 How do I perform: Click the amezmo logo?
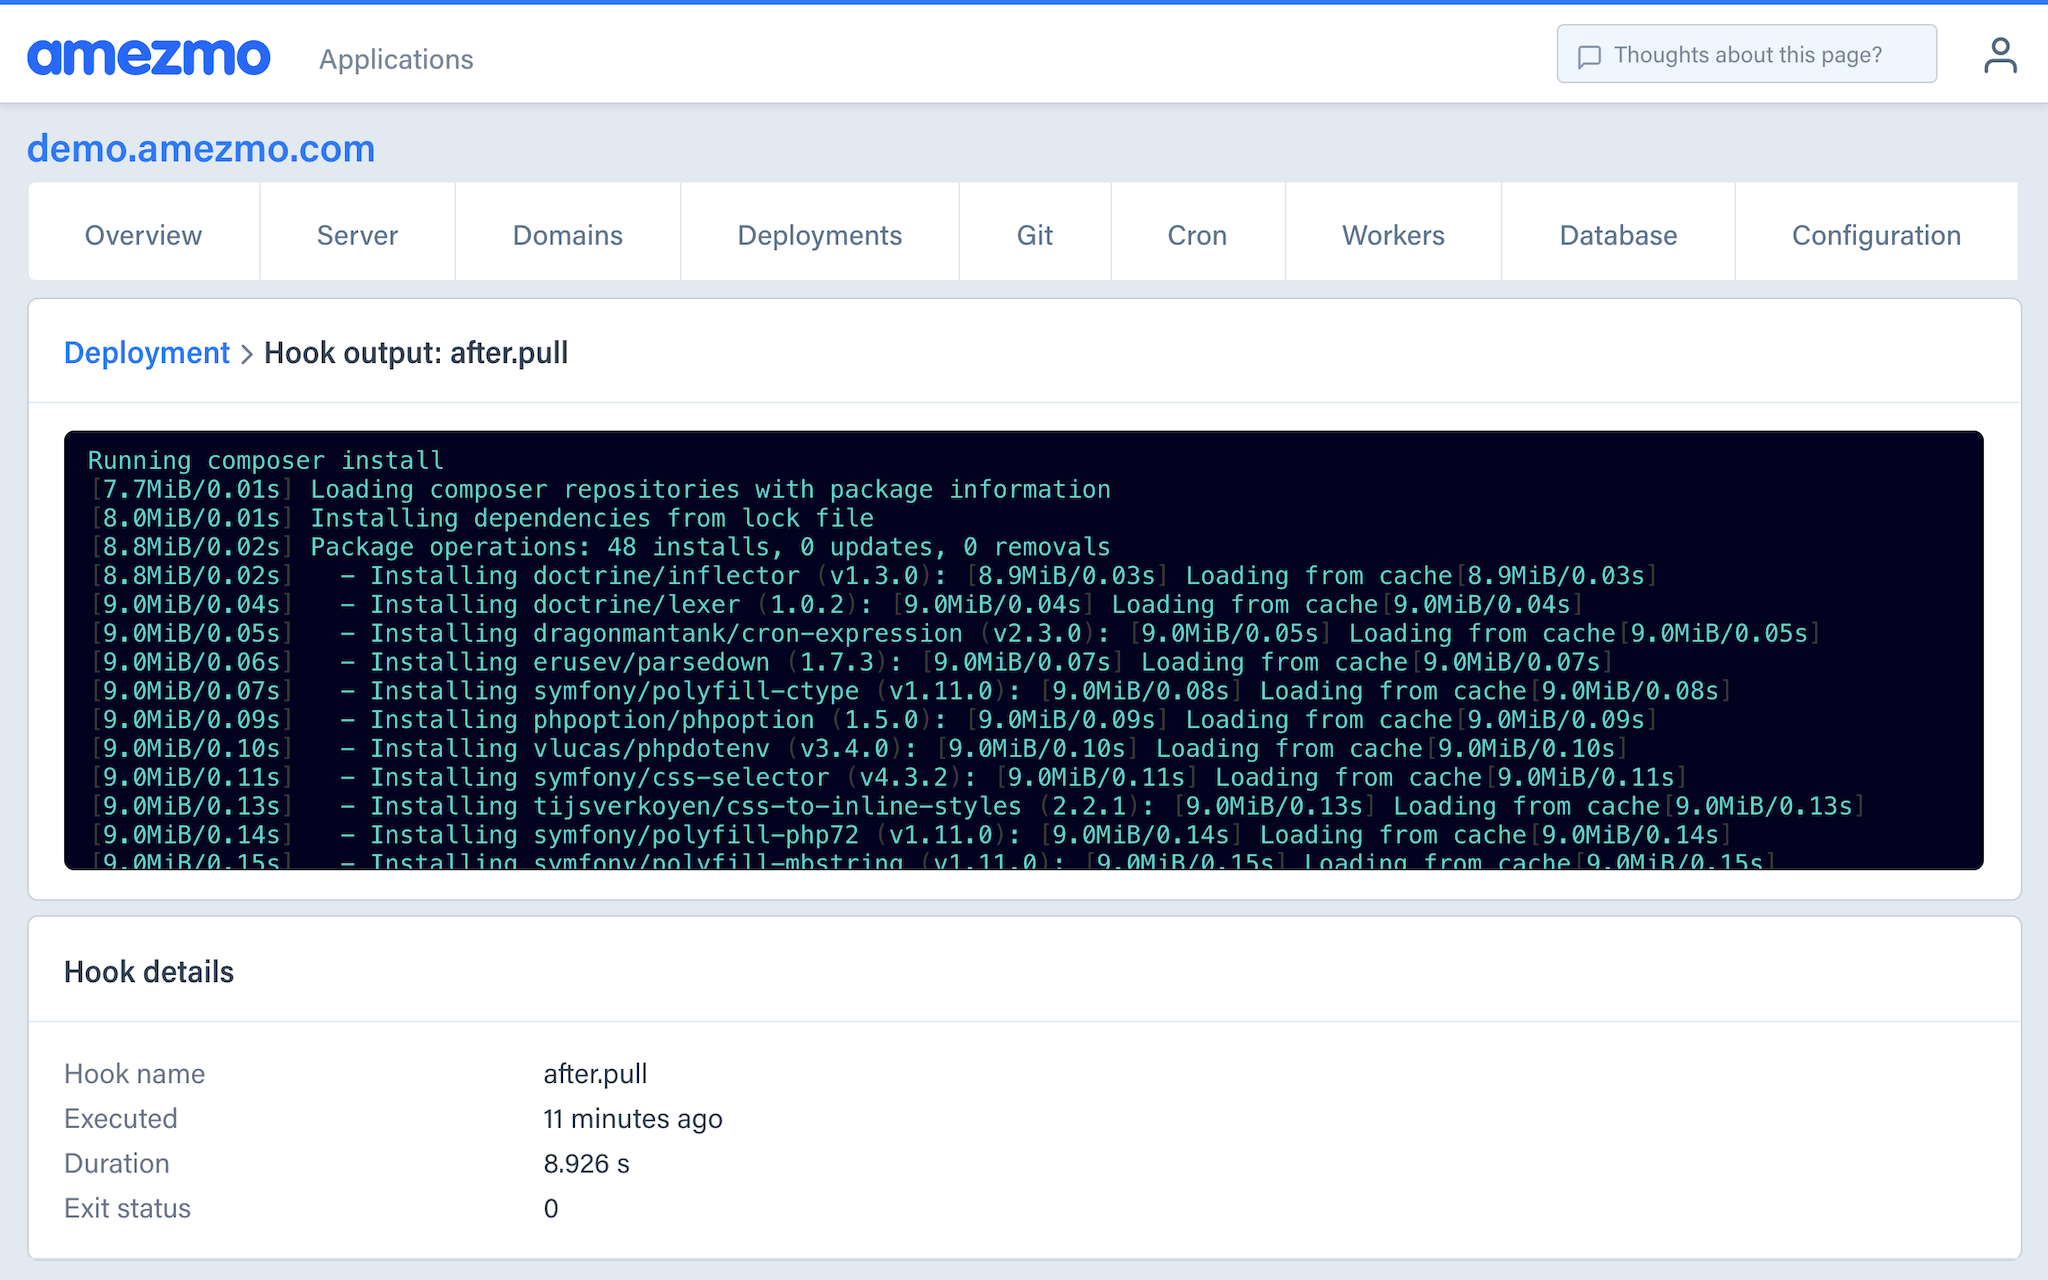(148, 57)
